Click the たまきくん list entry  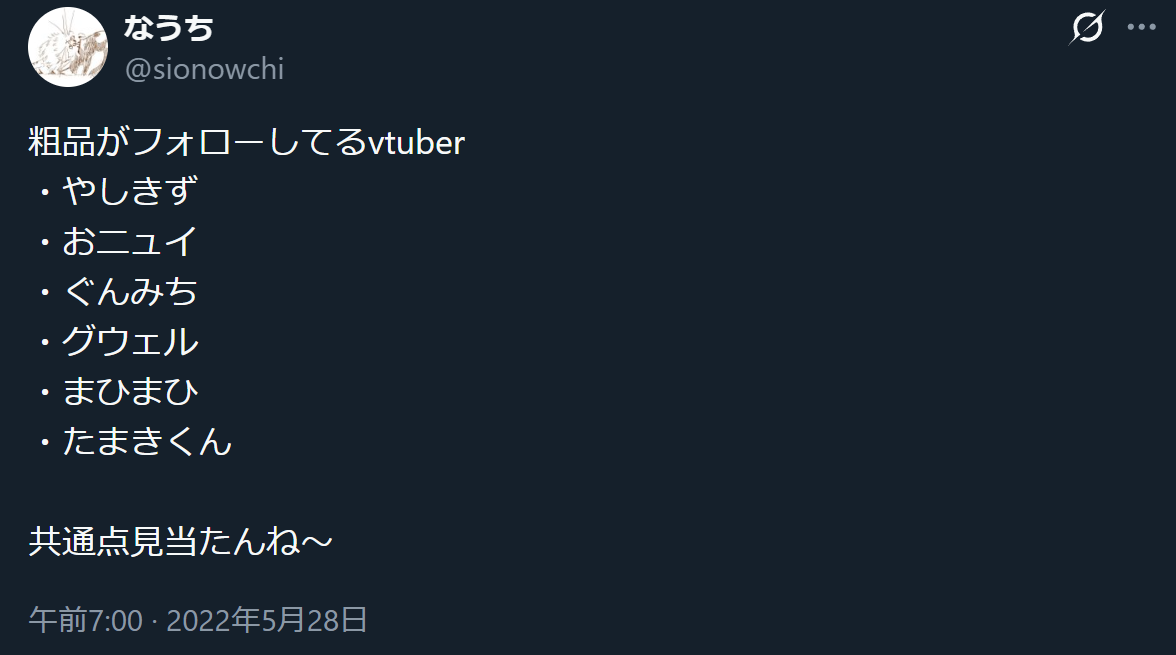click(147, 441)
